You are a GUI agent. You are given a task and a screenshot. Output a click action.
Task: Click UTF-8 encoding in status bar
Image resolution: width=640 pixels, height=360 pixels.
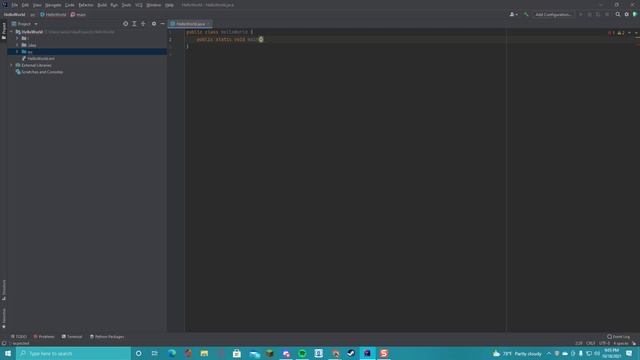point(604,343)
